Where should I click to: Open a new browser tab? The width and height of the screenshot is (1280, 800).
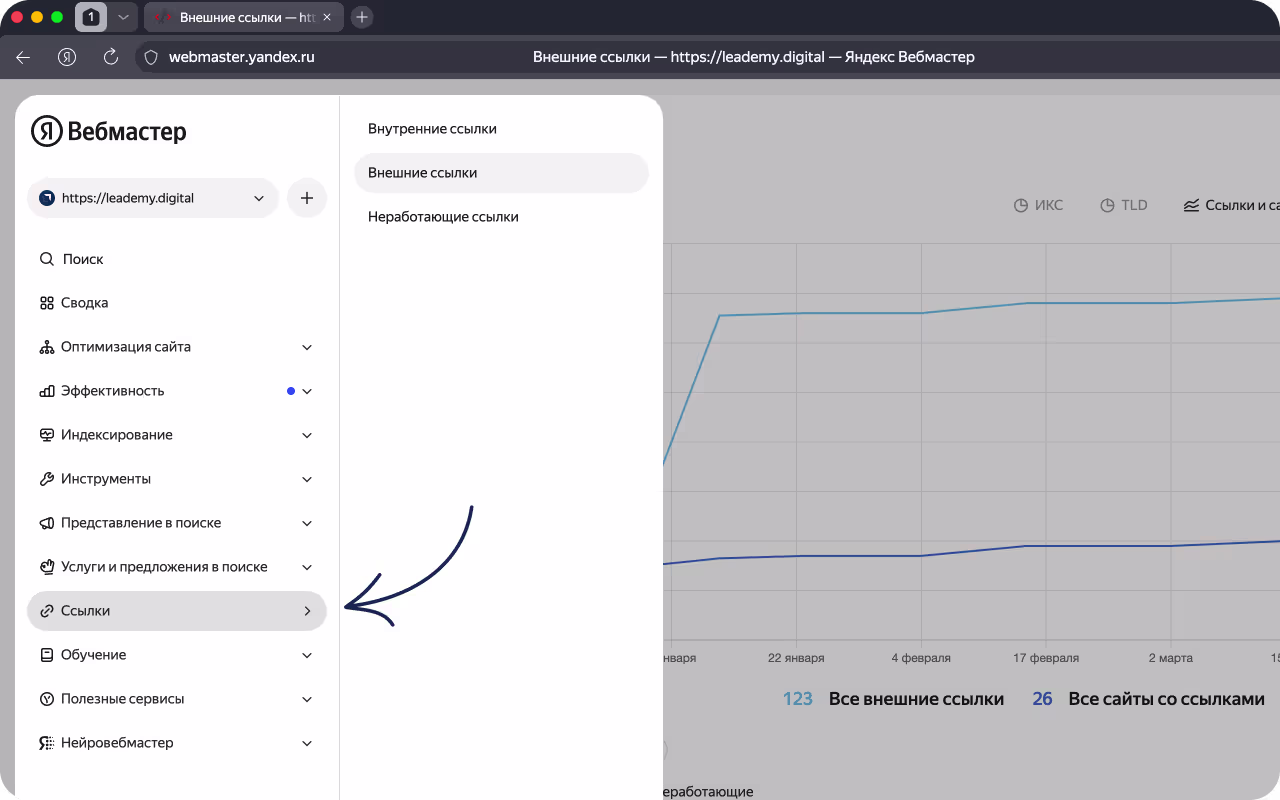[x=362, y=17]
